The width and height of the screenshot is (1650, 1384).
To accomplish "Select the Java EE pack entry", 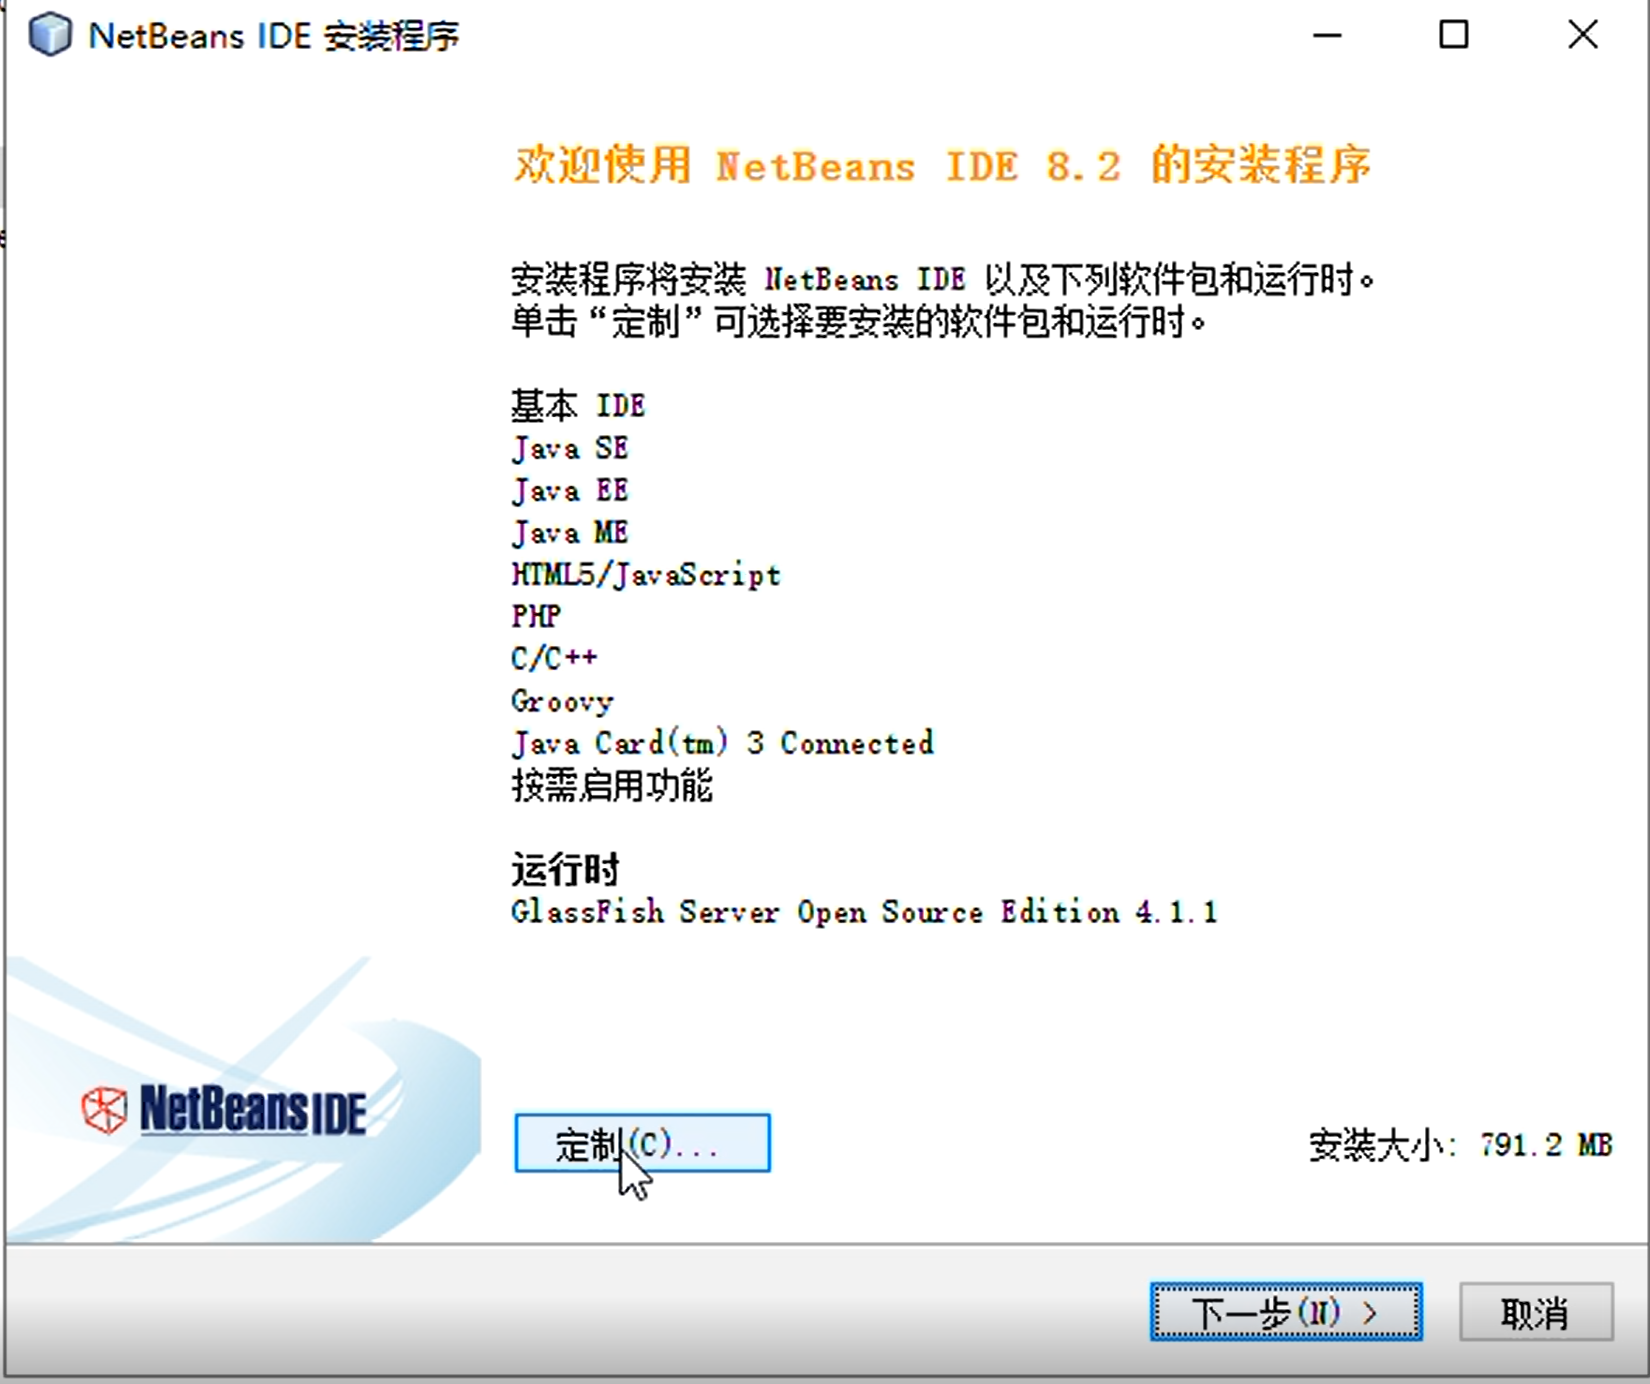I will click(x=569, y=490).
